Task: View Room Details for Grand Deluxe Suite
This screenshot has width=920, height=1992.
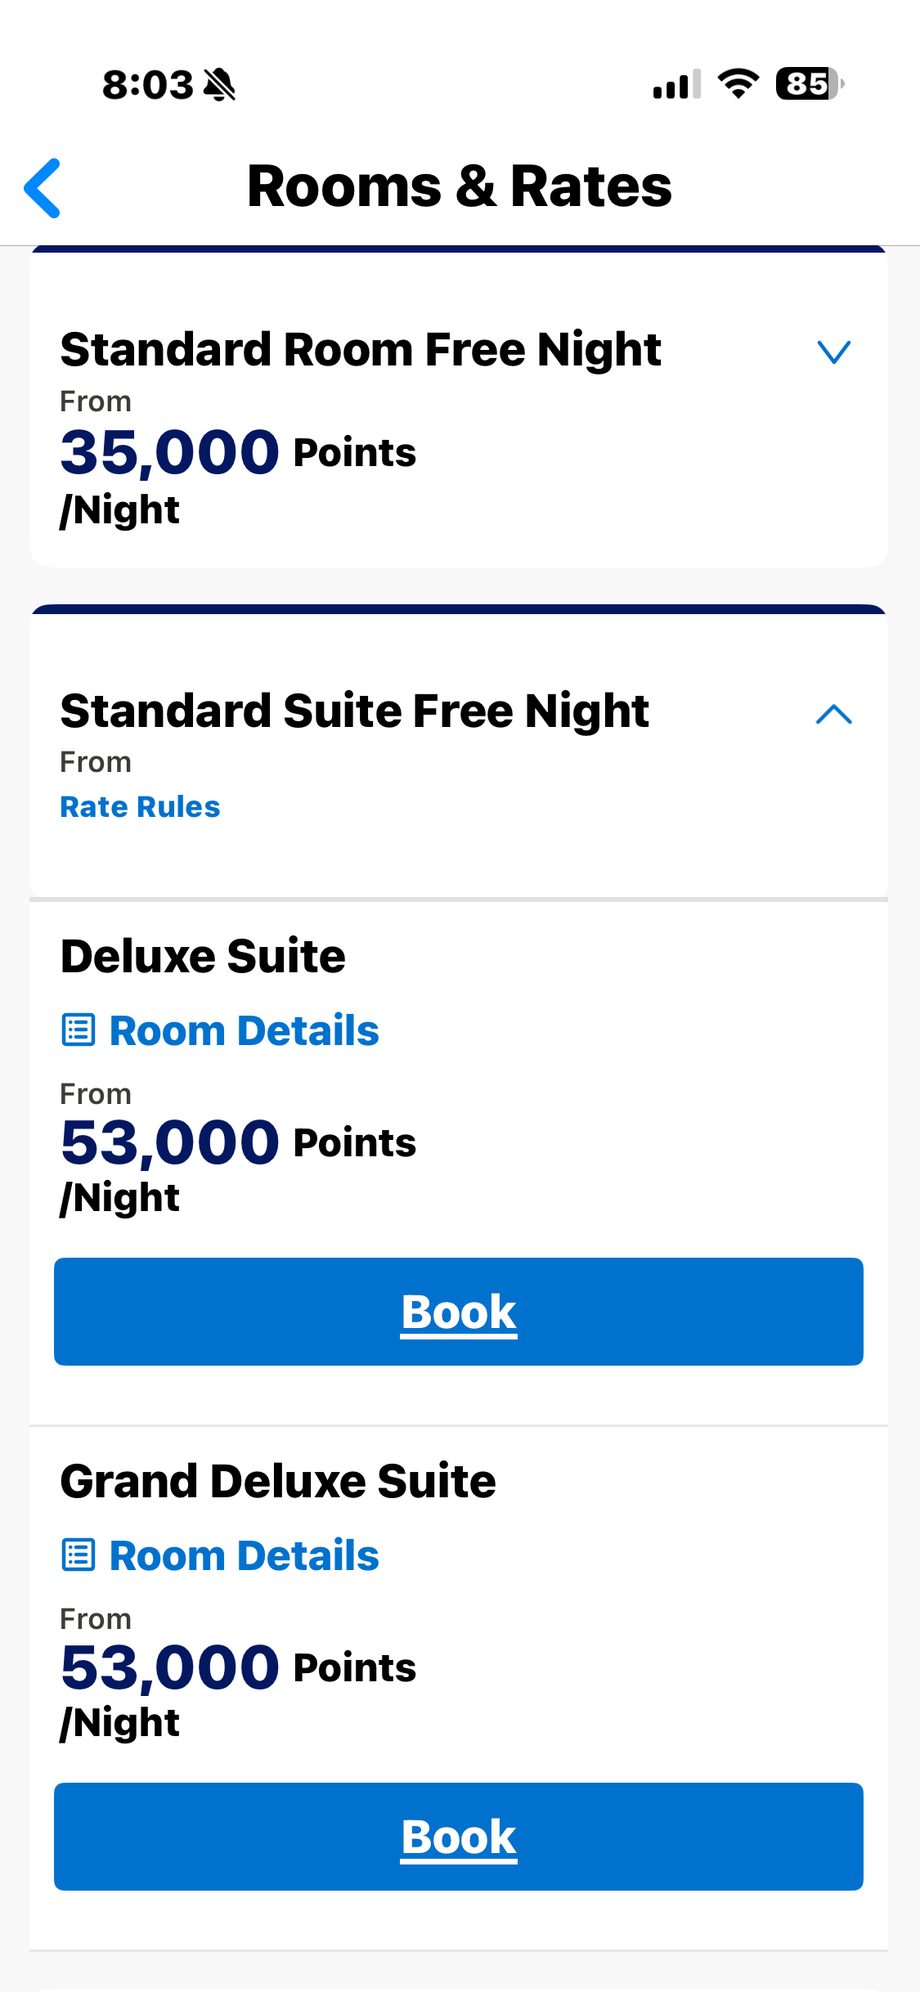Action: (x=244, y=1555)
